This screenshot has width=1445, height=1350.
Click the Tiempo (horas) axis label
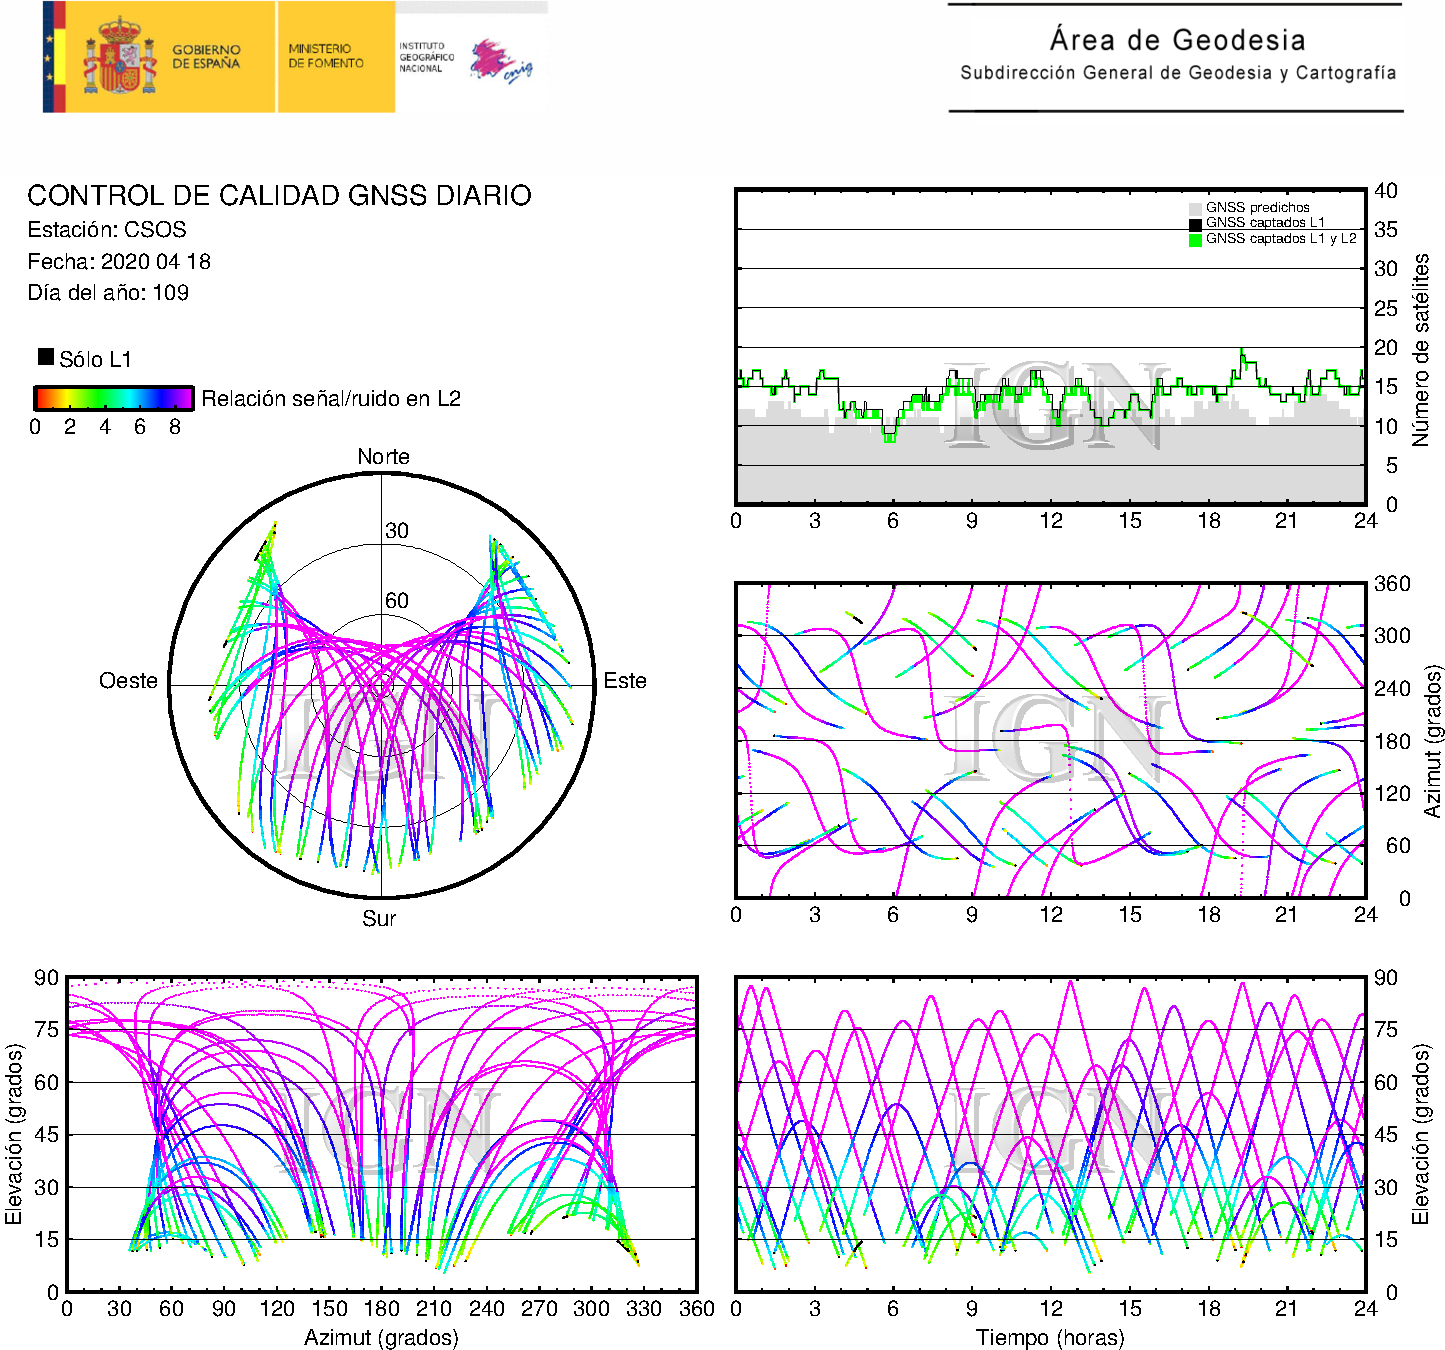pos(1050,1337)
